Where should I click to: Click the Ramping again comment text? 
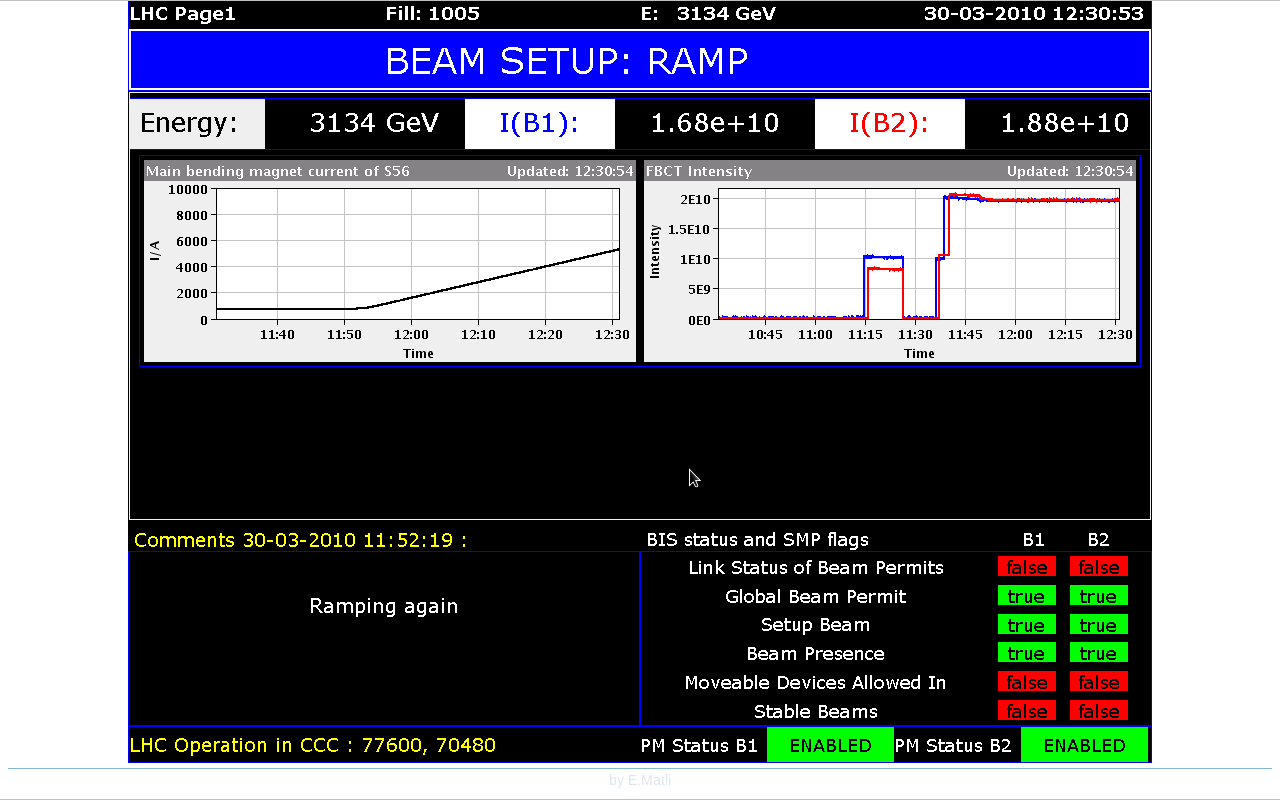(x=384, y=606)
